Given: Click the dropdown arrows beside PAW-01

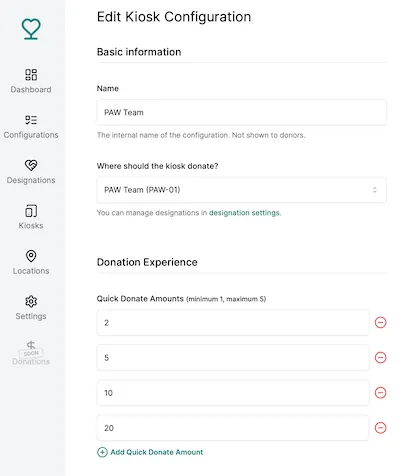Looking at the screenshot, I should click(375, 190).
